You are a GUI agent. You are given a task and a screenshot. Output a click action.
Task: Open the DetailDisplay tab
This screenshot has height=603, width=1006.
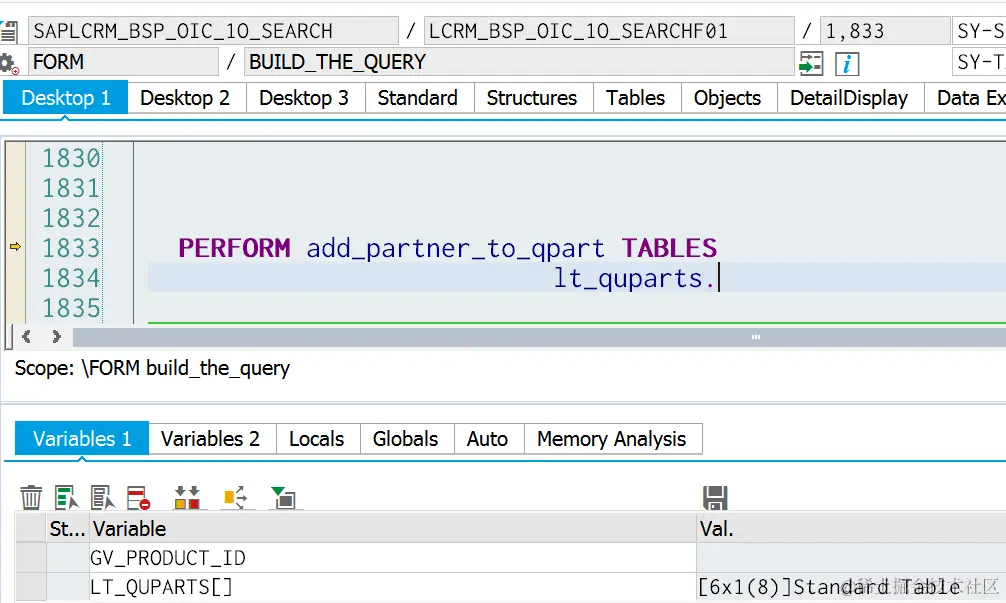pos(849,98)
